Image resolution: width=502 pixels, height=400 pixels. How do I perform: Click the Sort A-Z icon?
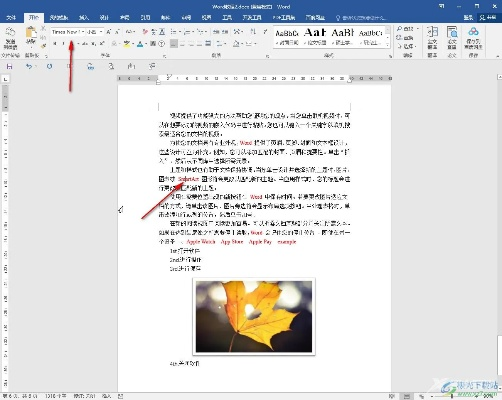pyautogui.click(x=253, y=32)
